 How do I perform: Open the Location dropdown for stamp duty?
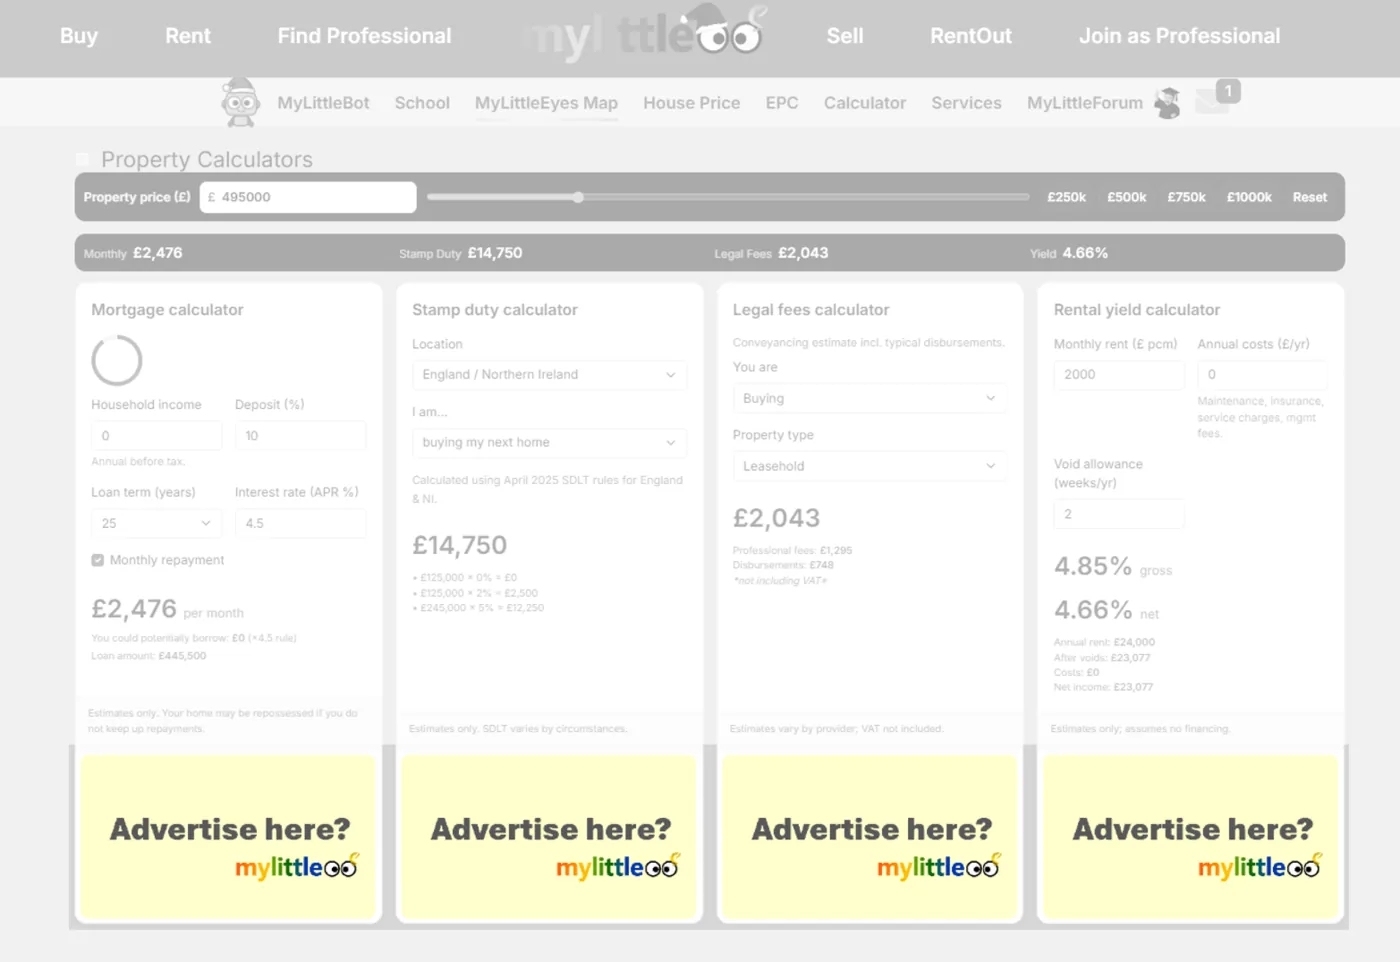pos(548,374)
